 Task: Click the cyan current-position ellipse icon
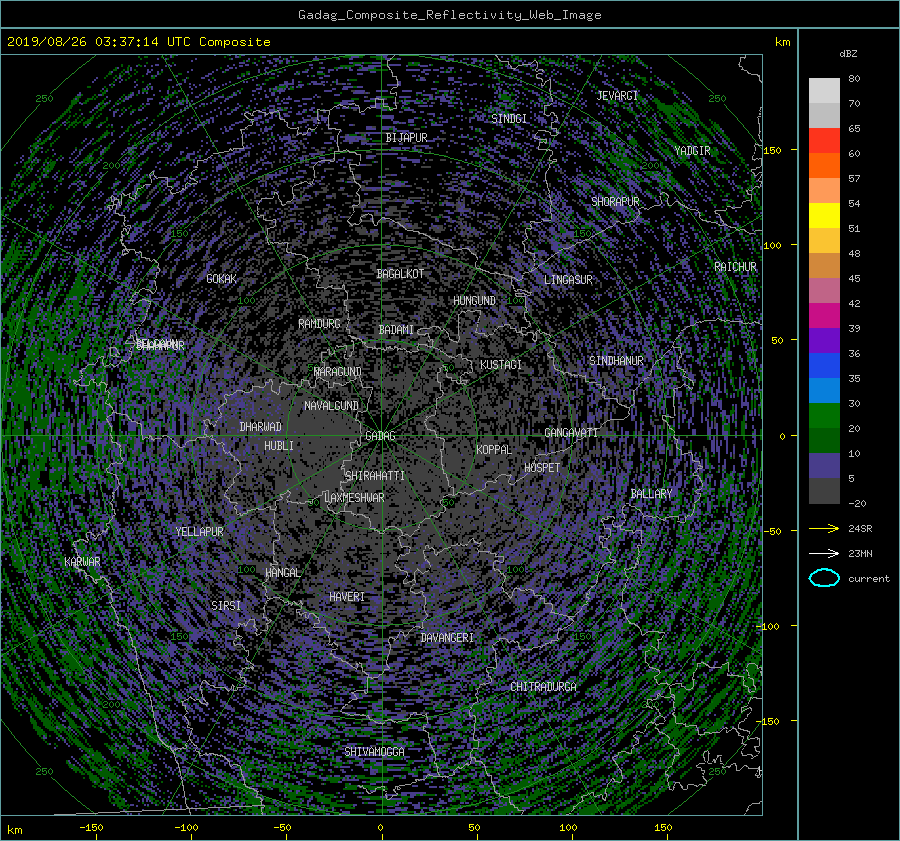pos(824,578)
